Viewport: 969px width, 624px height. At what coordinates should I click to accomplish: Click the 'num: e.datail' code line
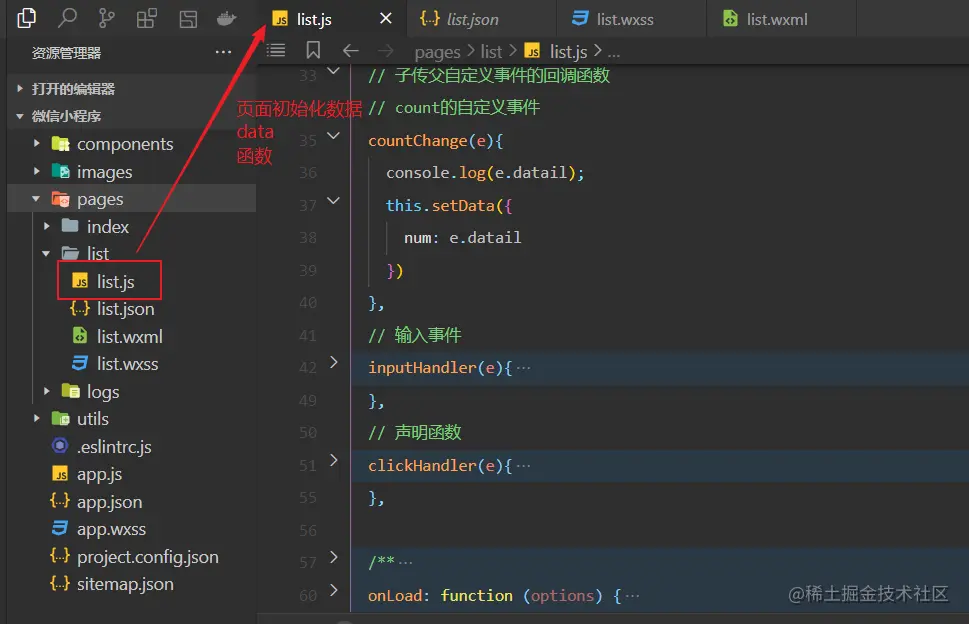click(462, 238)
